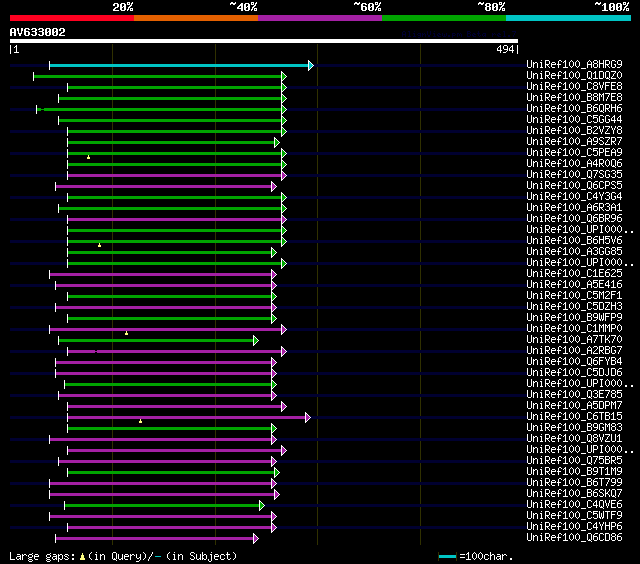Click the cyan alignment bar for A8HRG9
The width and height of the screenshot is (640, 564).
point(181,65)
